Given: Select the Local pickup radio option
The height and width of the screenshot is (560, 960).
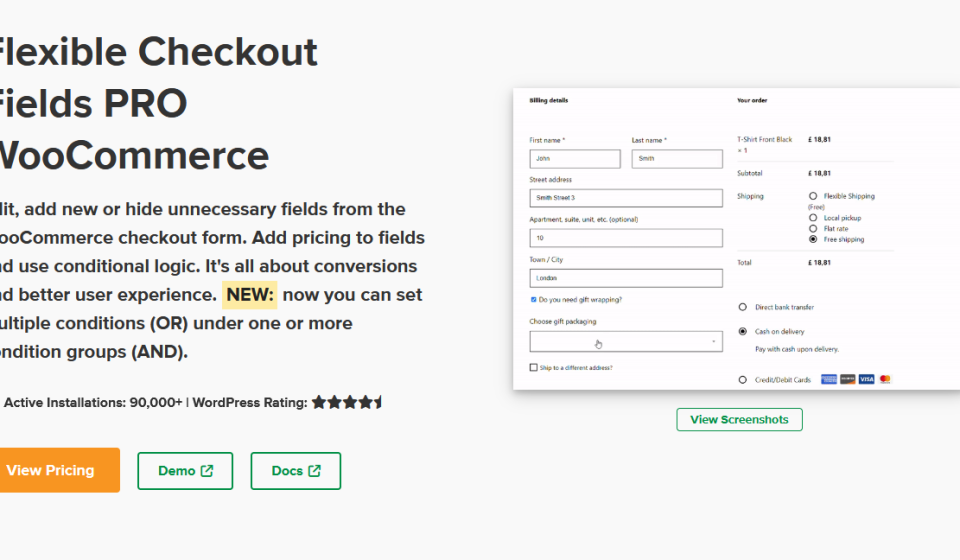Looking at the screenshot, I should [812, 217].
